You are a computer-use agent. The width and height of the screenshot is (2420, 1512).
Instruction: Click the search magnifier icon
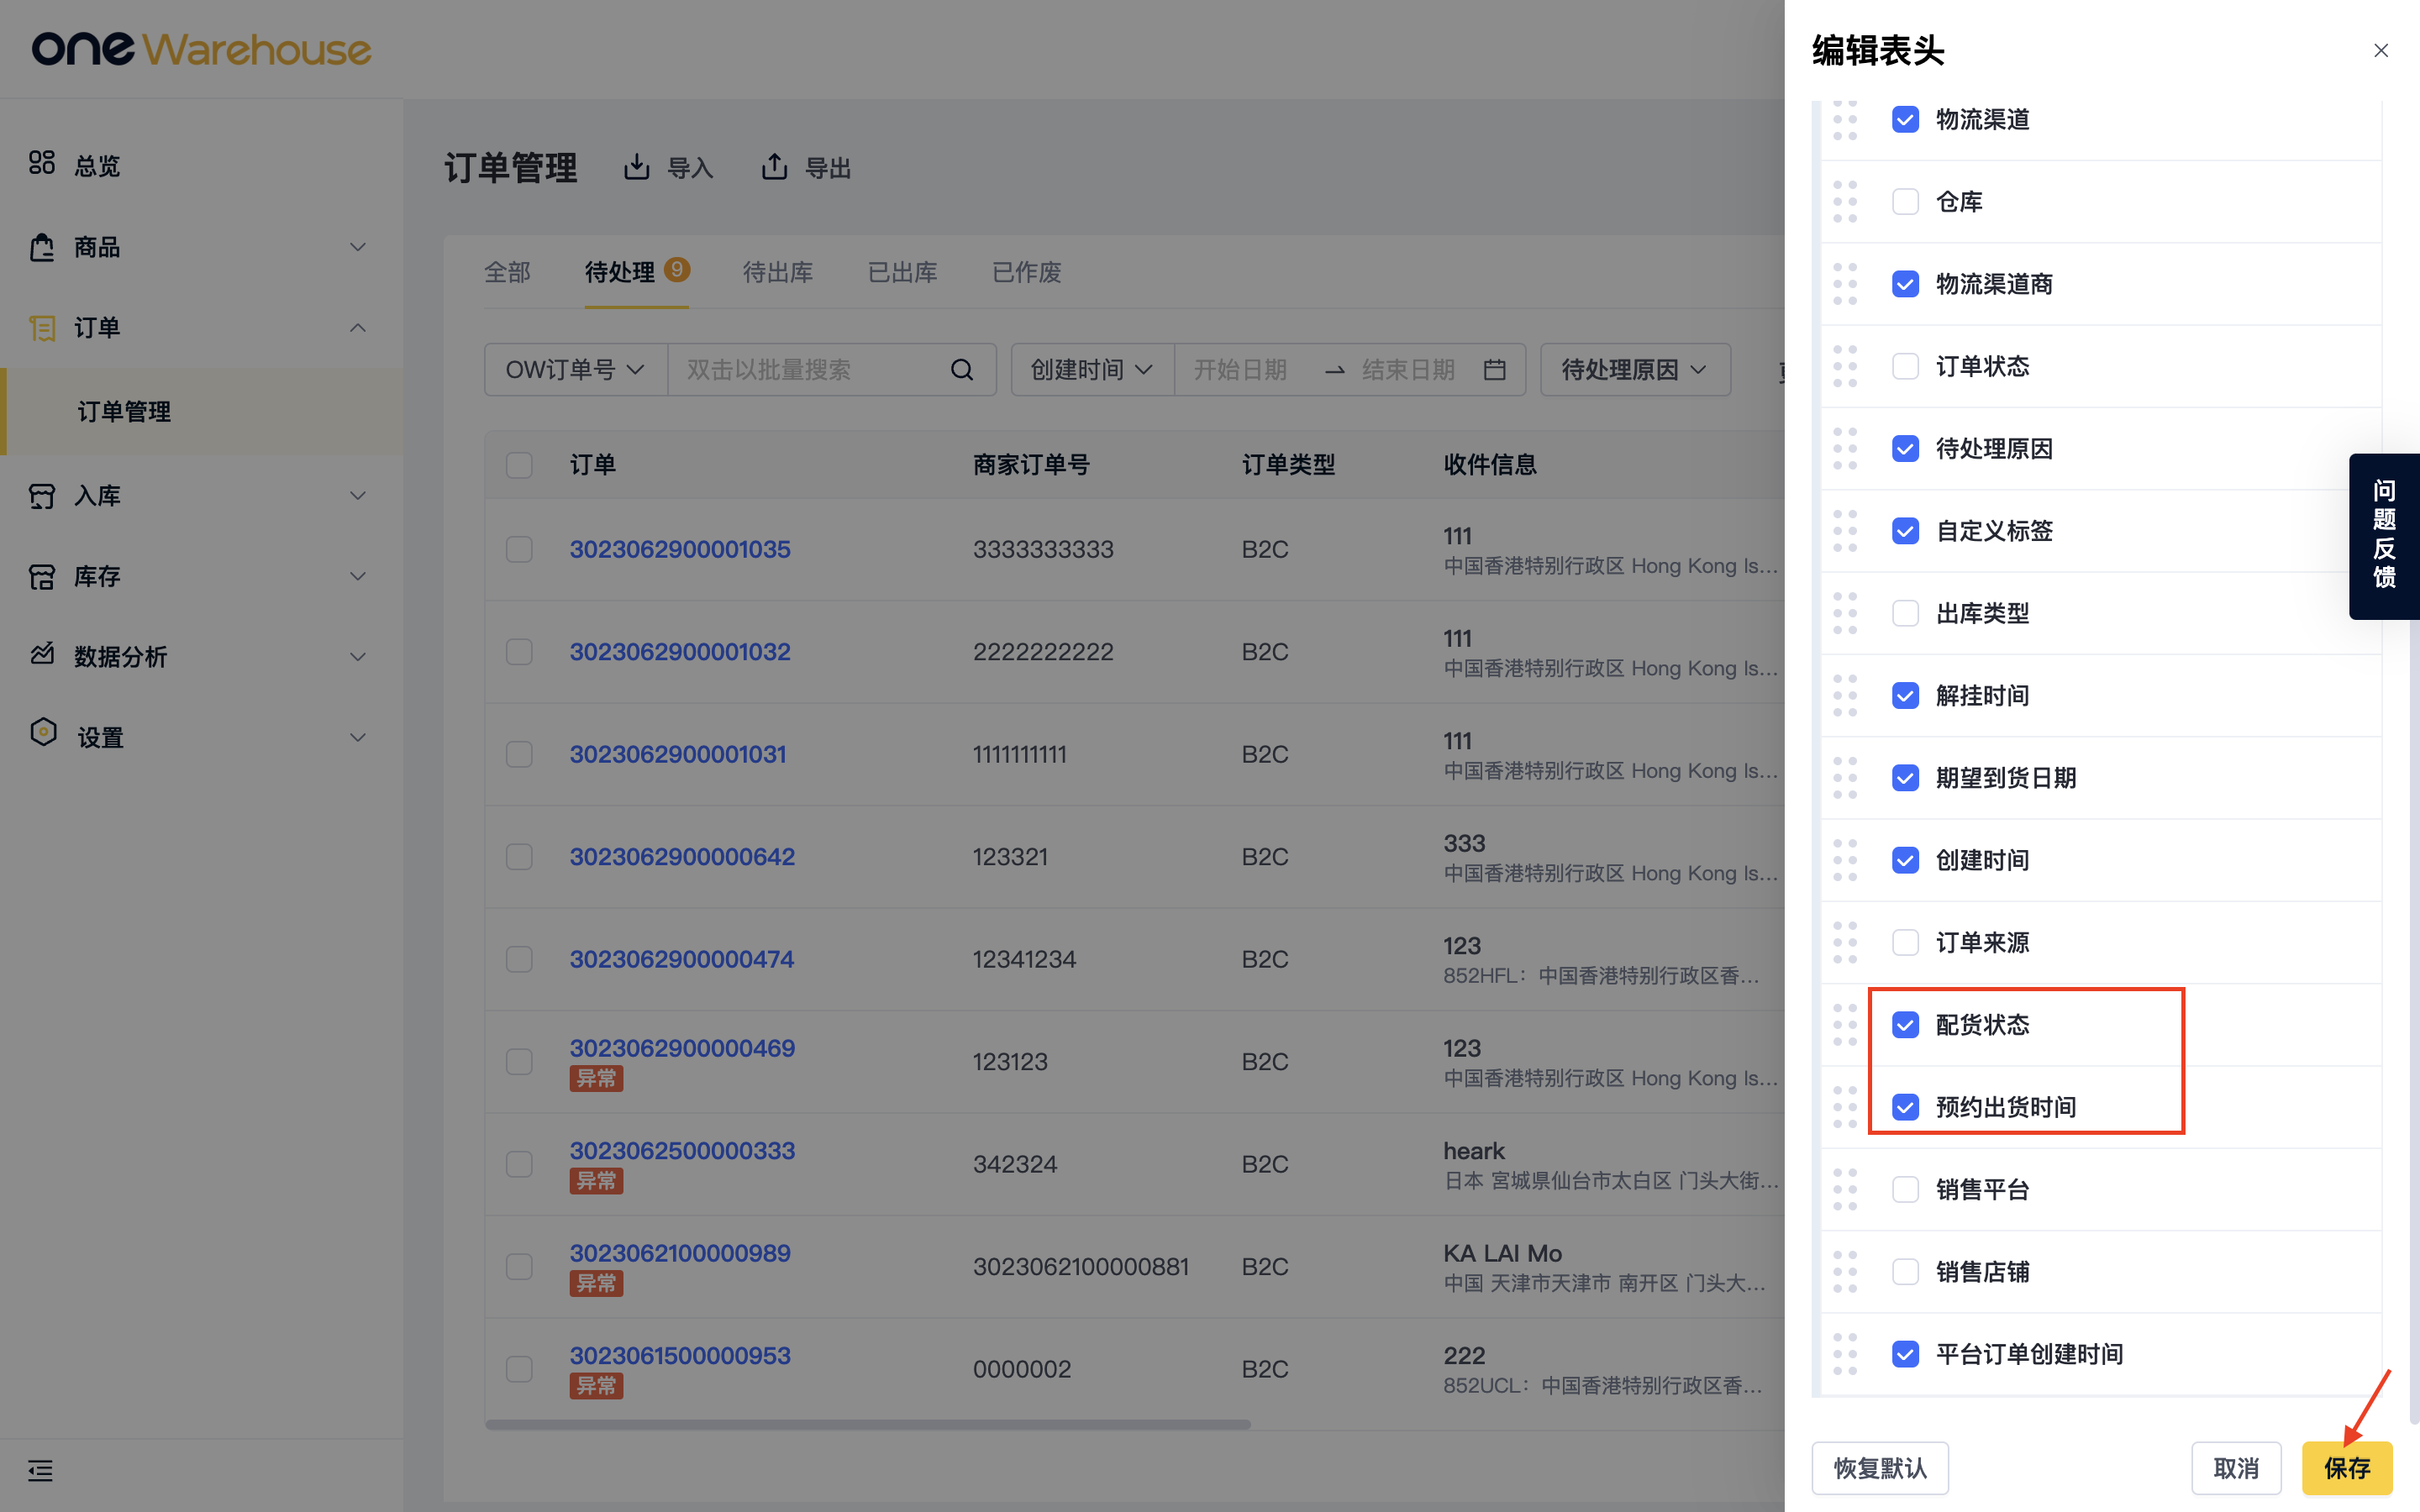(x=962, y=370)
